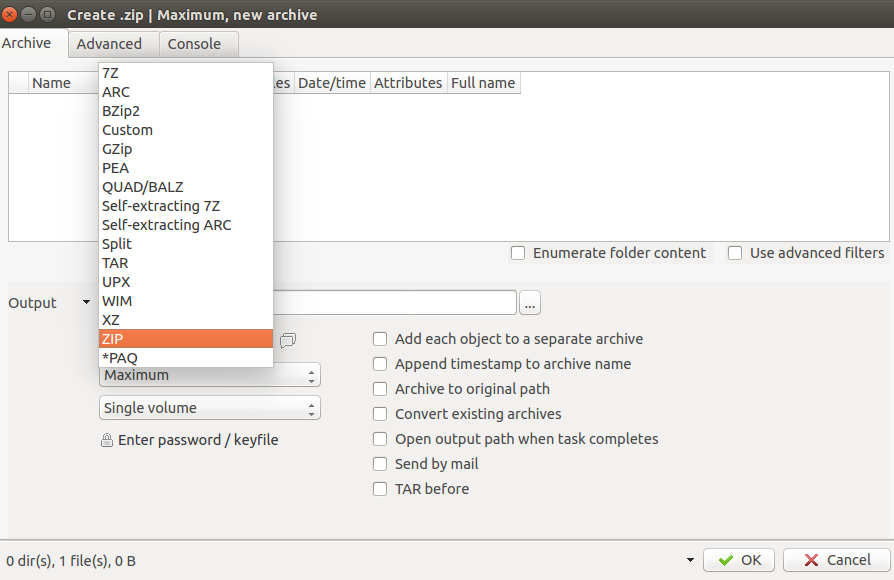The width and height of the screenshot is (894, 580).
Task: Choose 7Z from the format list
Action: (x=186, y=73)
